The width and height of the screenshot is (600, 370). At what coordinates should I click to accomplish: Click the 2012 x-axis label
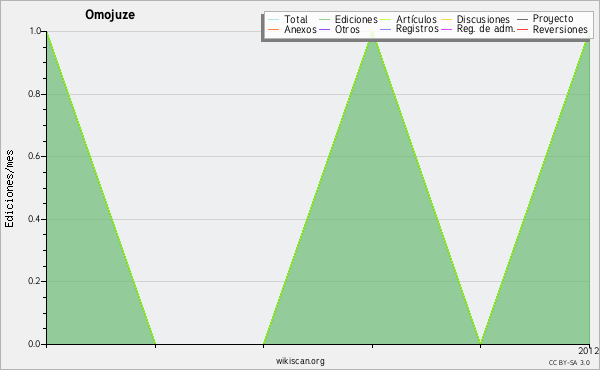point(588,351)
